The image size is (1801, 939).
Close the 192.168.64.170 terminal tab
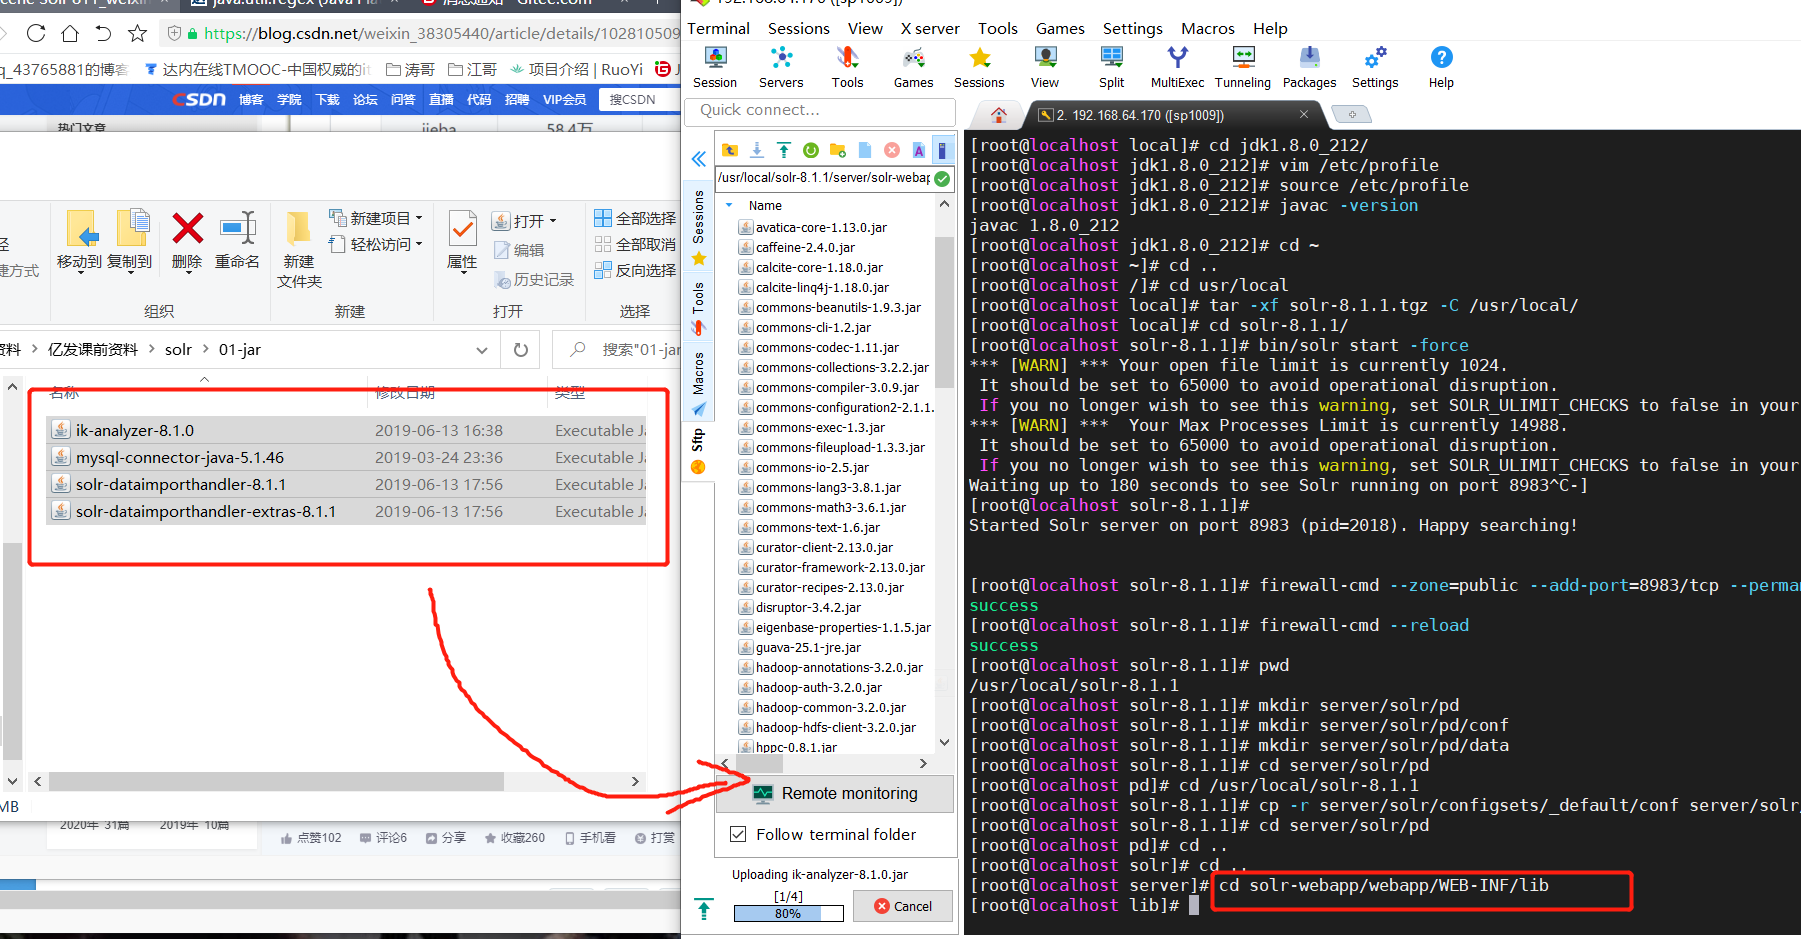(1303, 114)
